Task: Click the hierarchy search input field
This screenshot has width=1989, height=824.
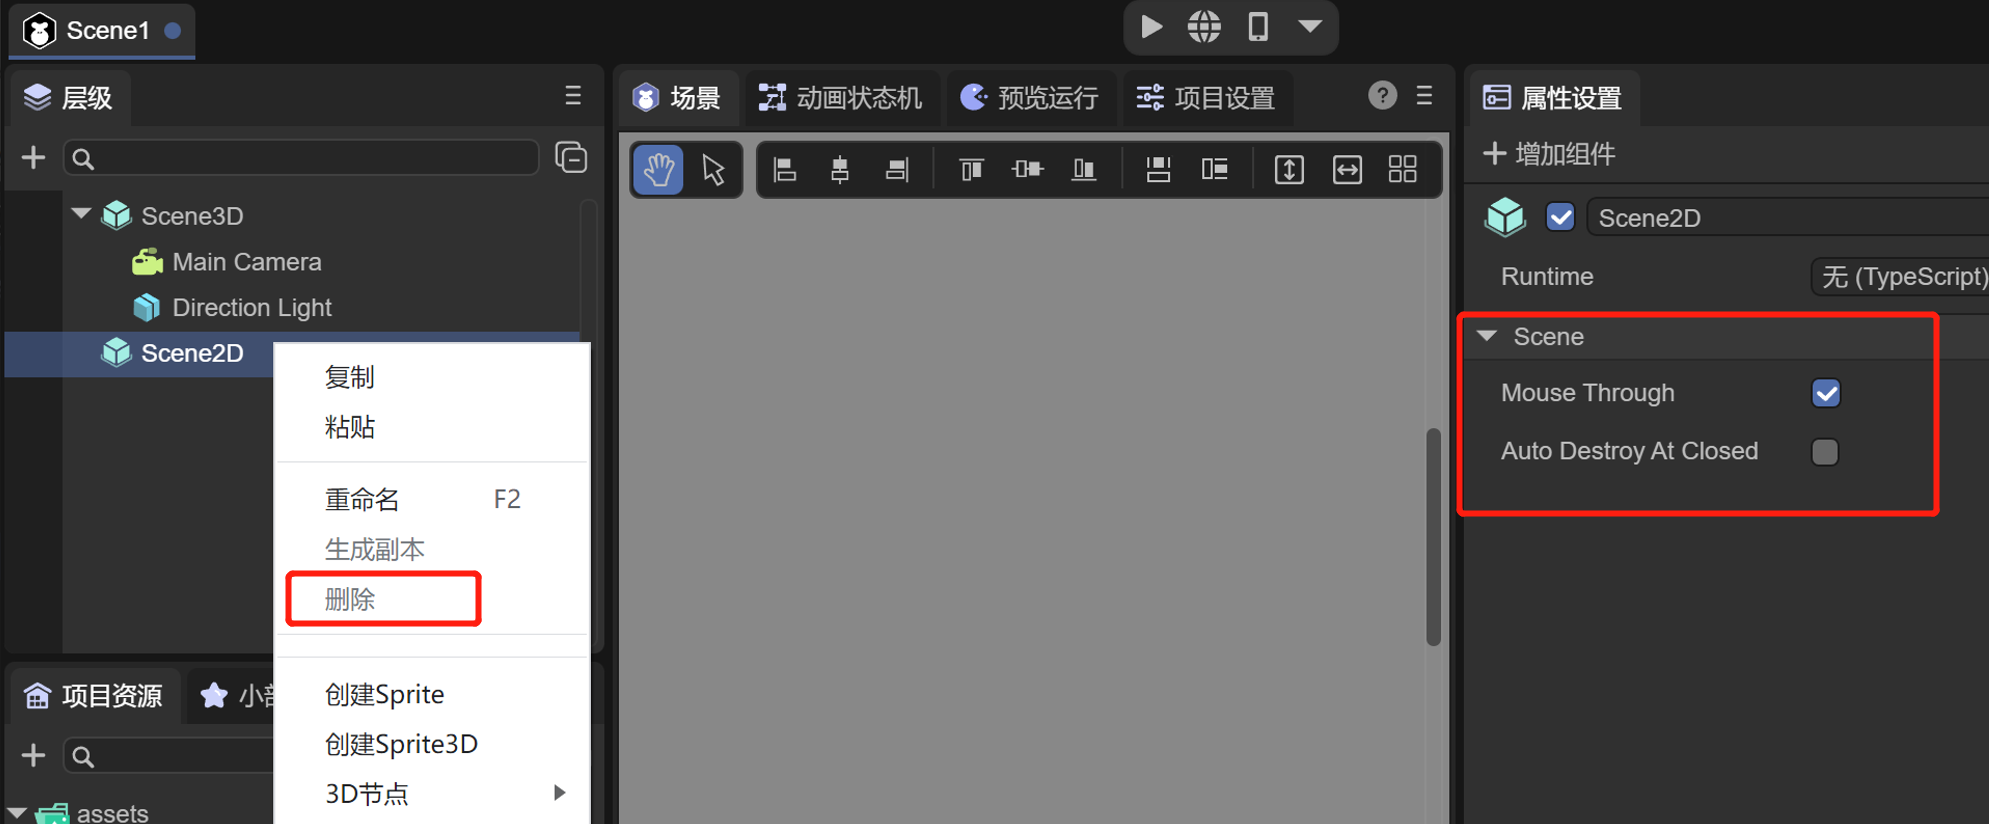Action: pyautogui.click(x=300, y=158)
